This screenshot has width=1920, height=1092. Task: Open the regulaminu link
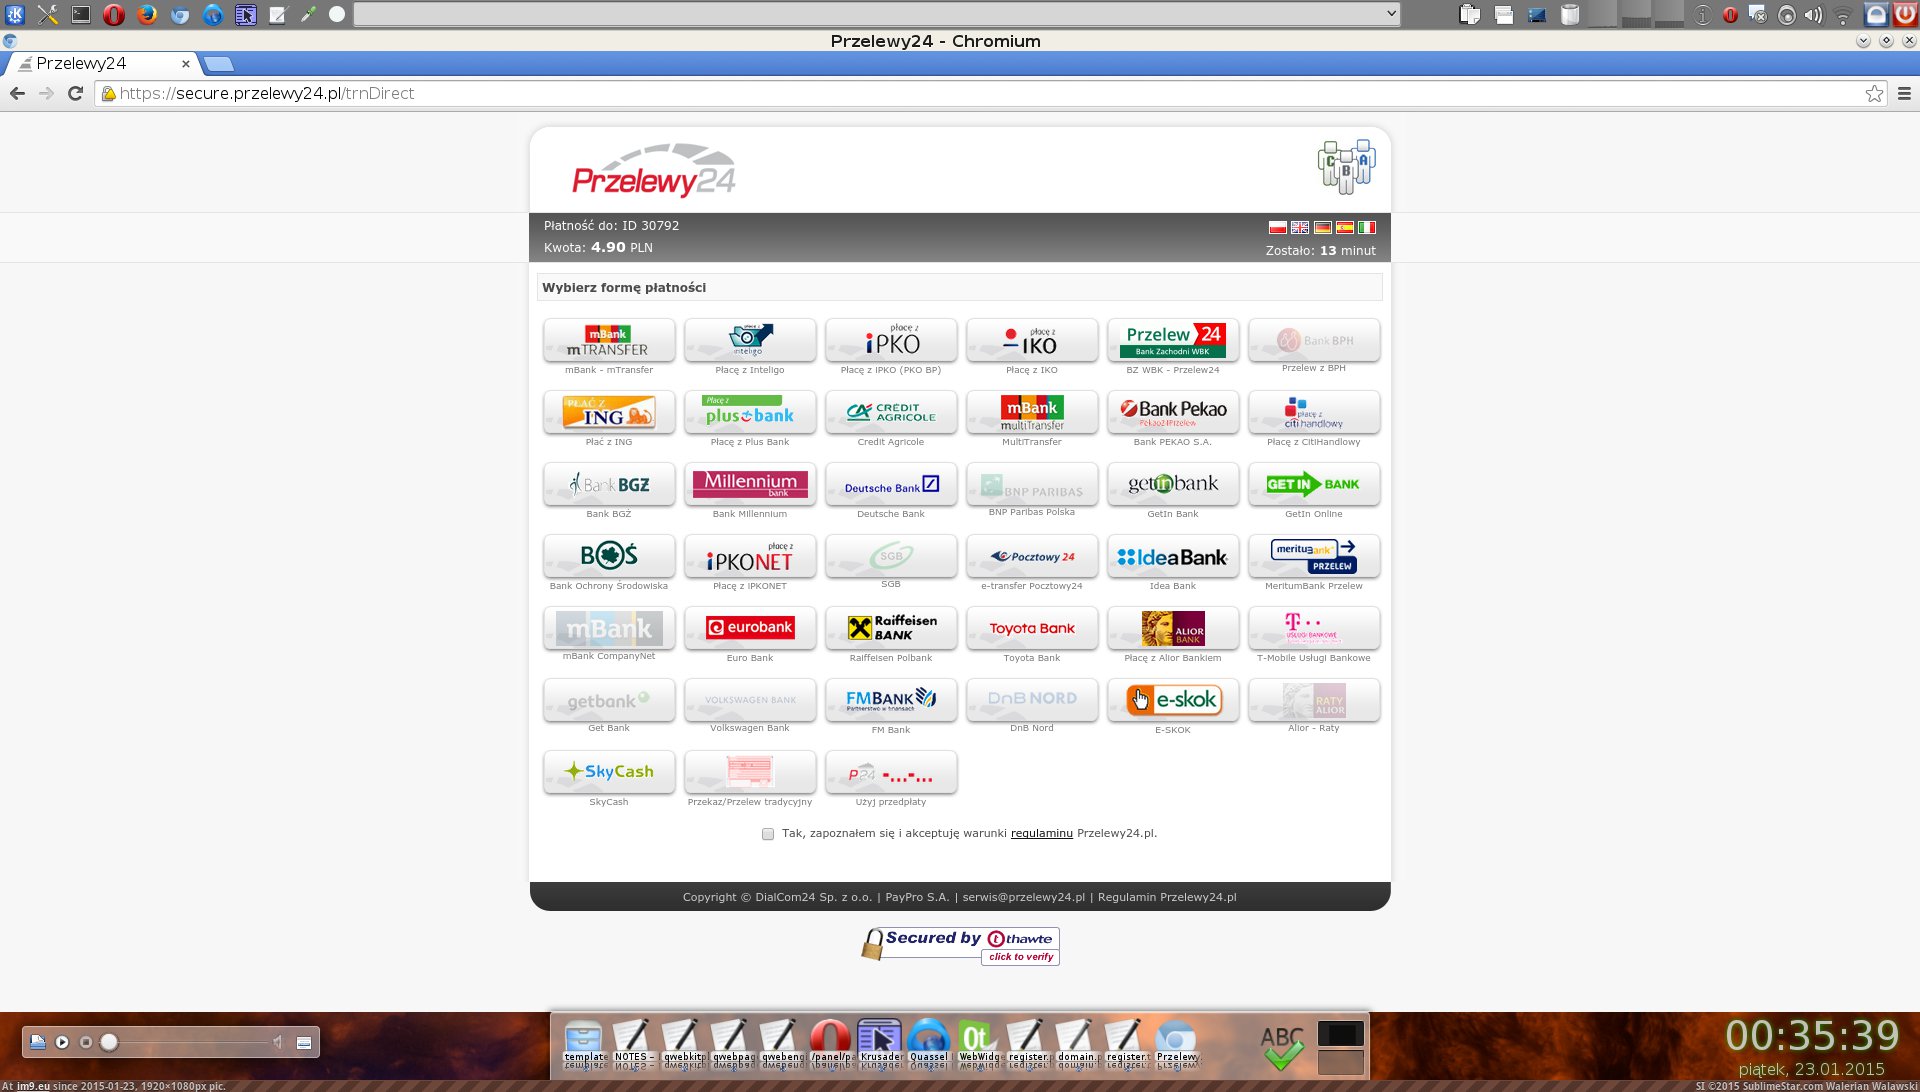(x=1041, y=833)
